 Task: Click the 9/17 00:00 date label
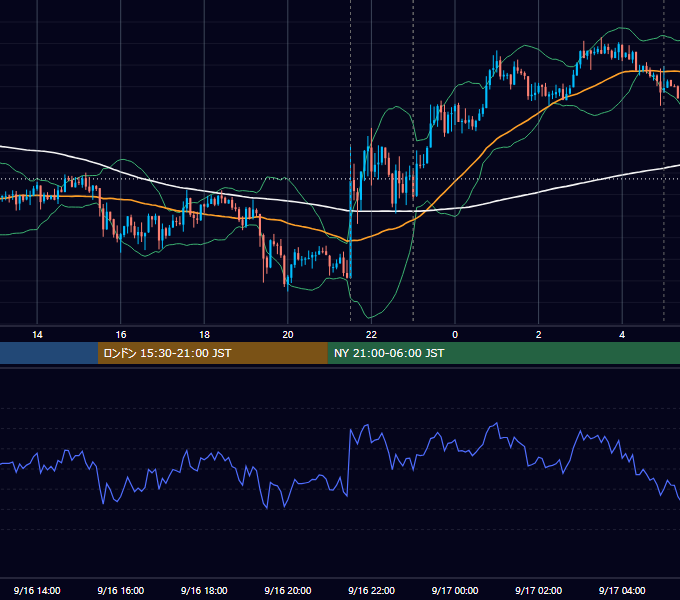[x=455, y=590]
